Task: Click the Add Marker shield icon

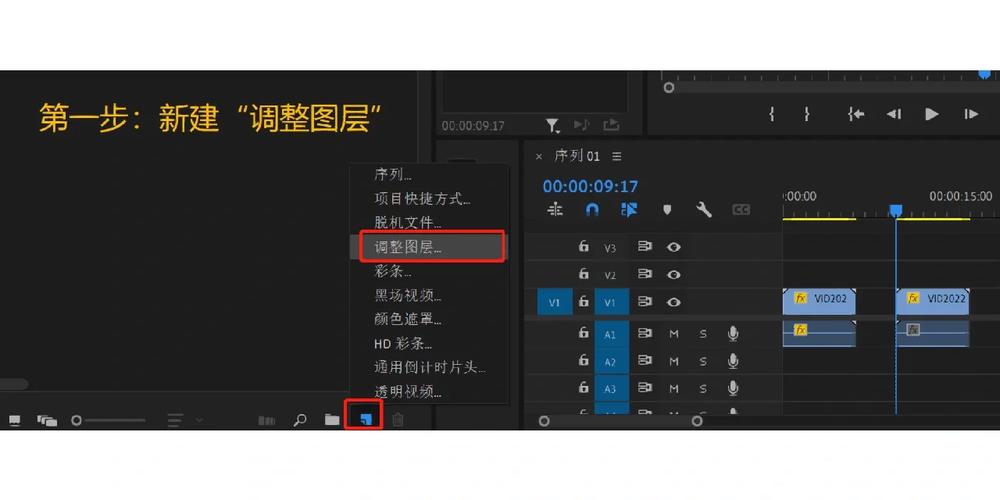Action: 667,209
